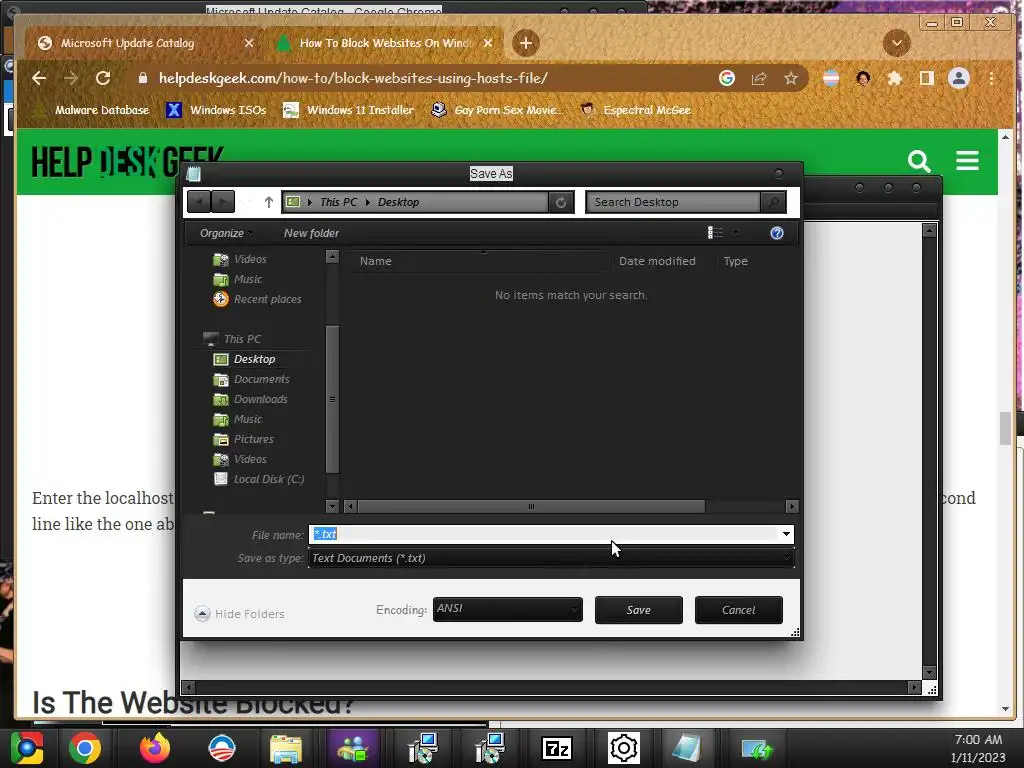Viewport: 1024px width, 768px height.
Task: Open a new Chrome tab
Action: 526,43
